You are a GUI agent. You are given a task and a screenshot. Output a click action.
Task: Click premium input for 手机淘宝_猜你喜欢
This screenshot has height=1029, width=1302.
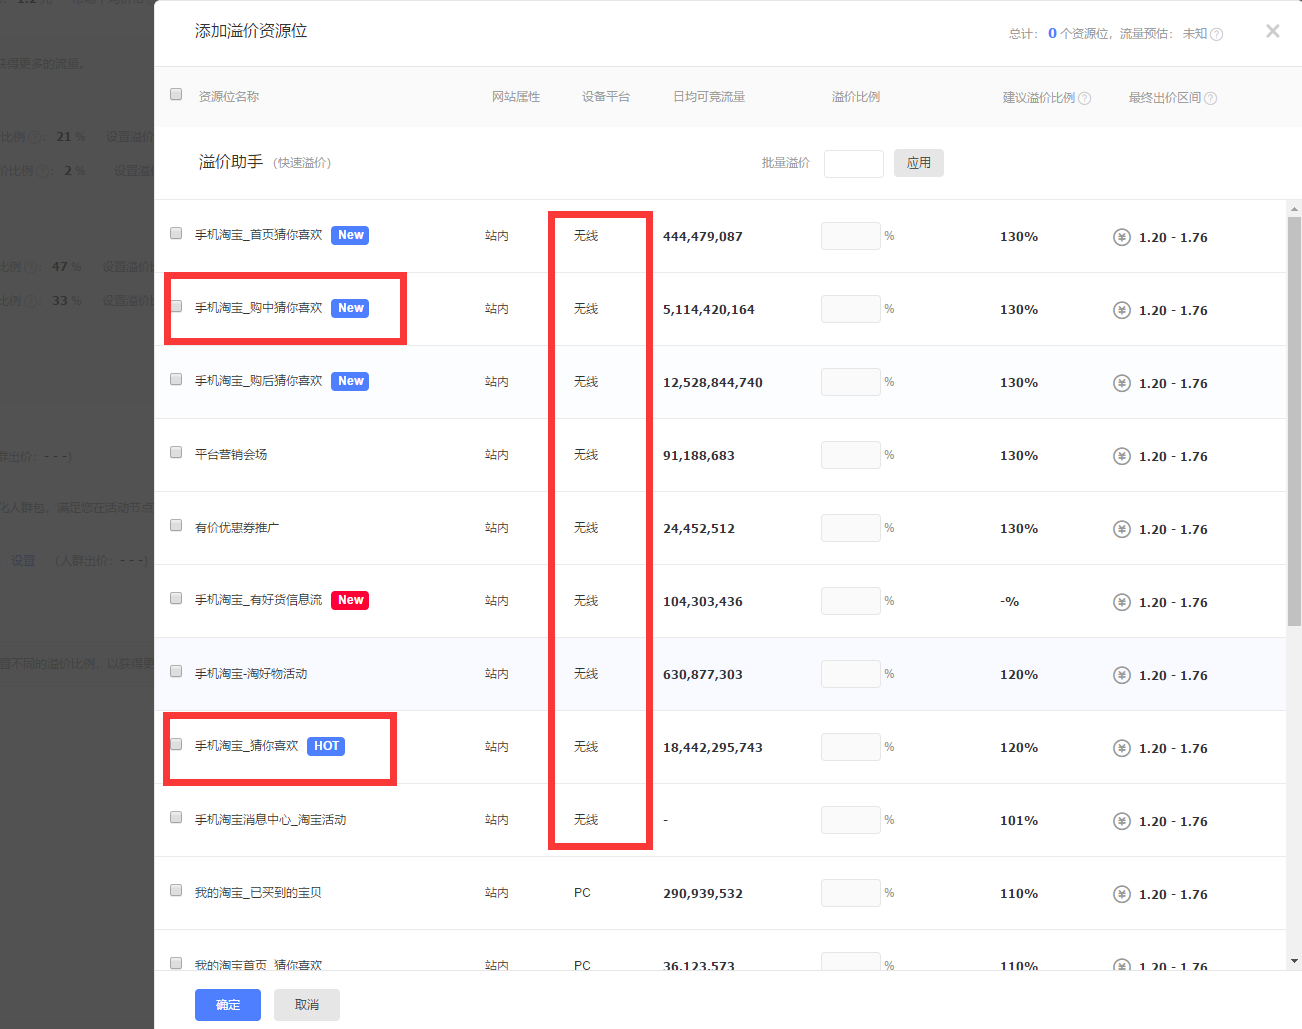pos(851,747)
